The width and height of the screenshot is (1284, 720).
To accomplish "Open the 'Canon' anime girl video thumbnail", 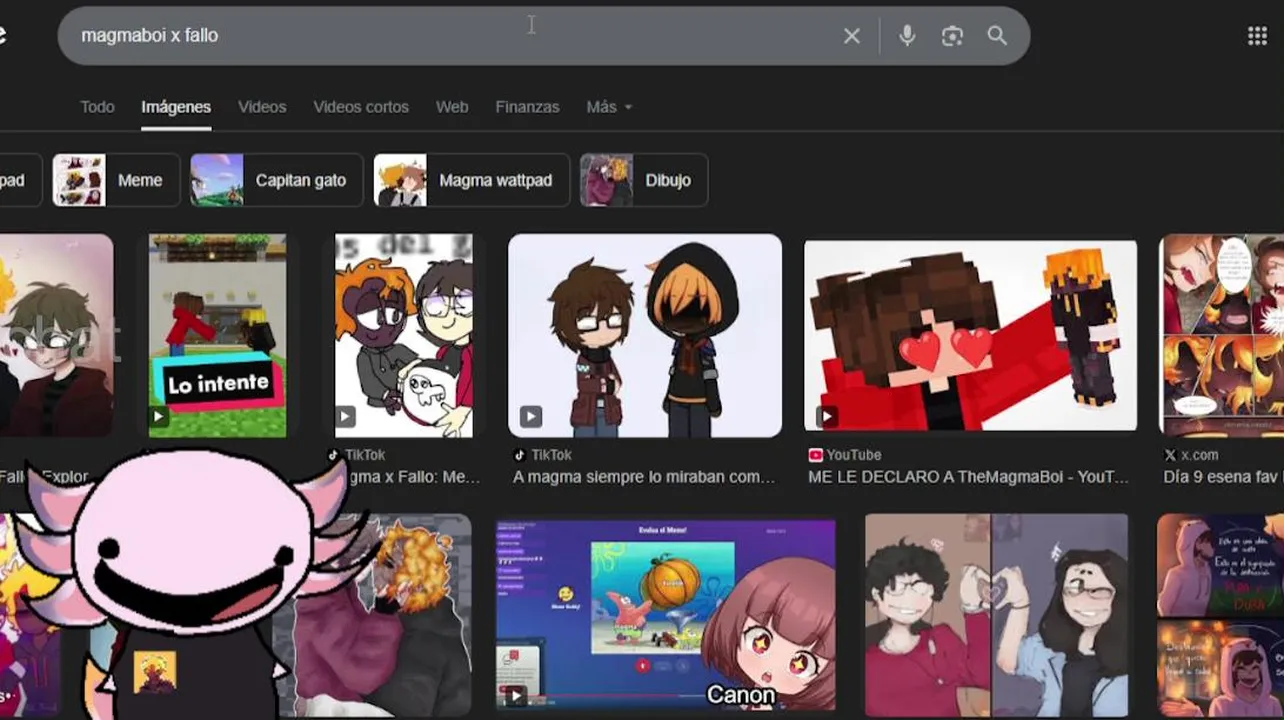I will (x=665, y=615).
